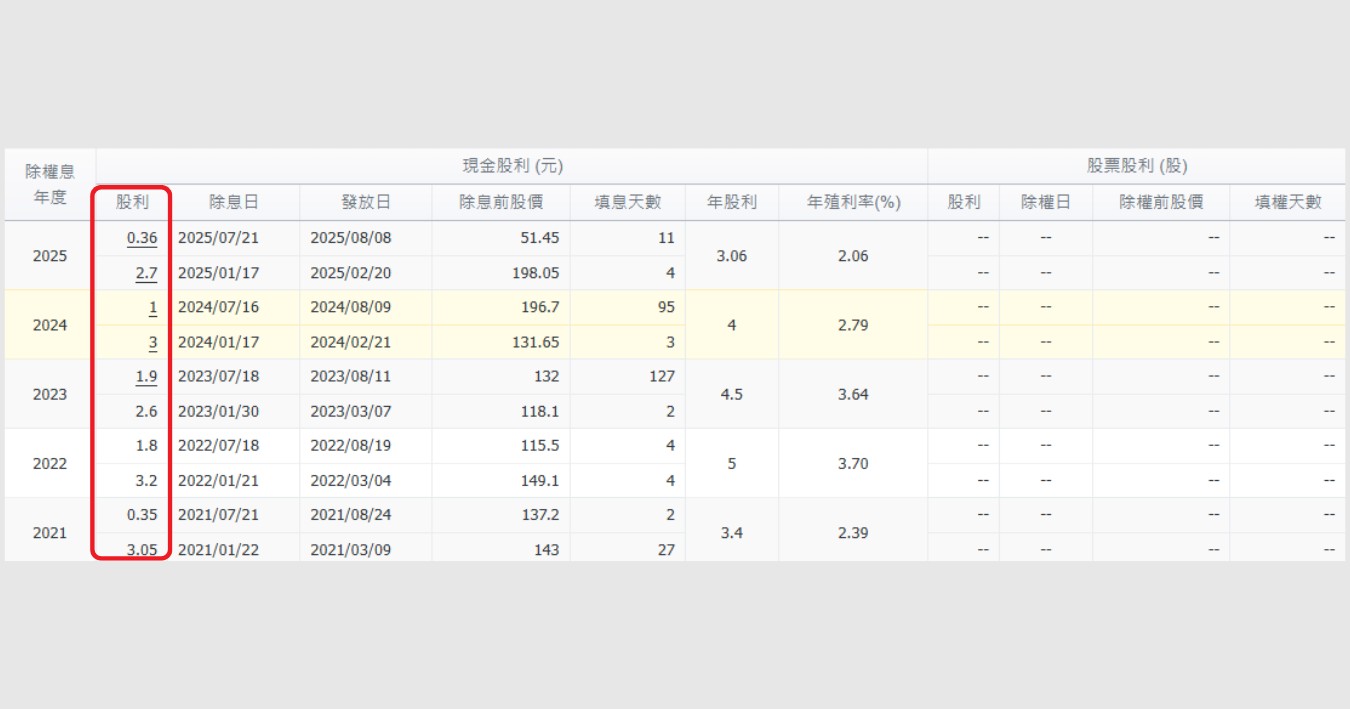The image size is (1350, 709).
Task: Select the 2022/07/18 ex-dividend date cell
Action: point(218,446)
